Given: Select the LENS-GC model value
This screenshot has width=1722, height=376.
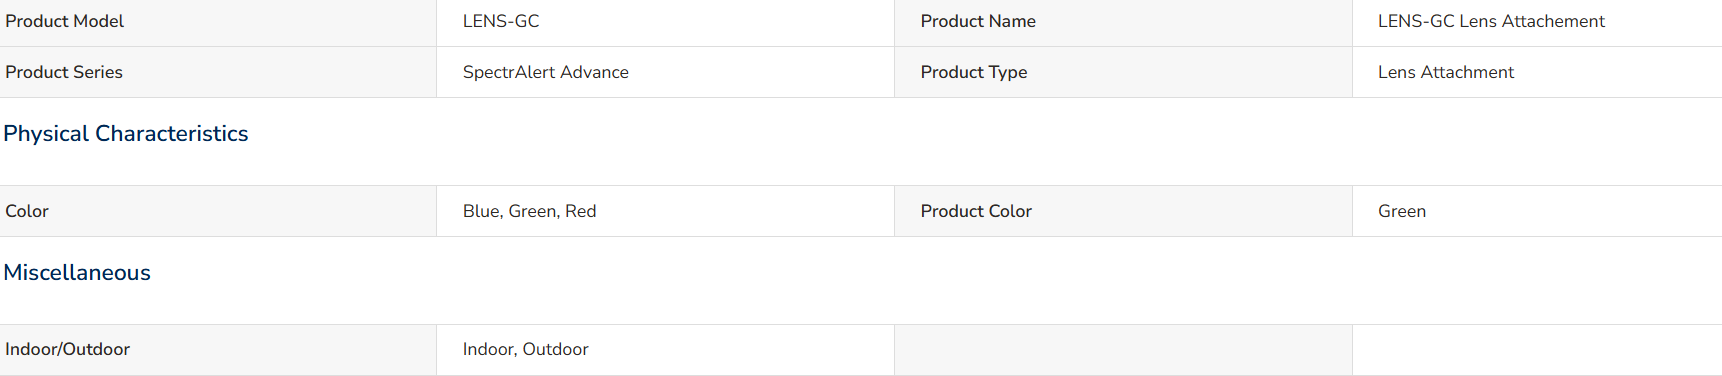Looking at the screenshot, I should tap(501, 21).
